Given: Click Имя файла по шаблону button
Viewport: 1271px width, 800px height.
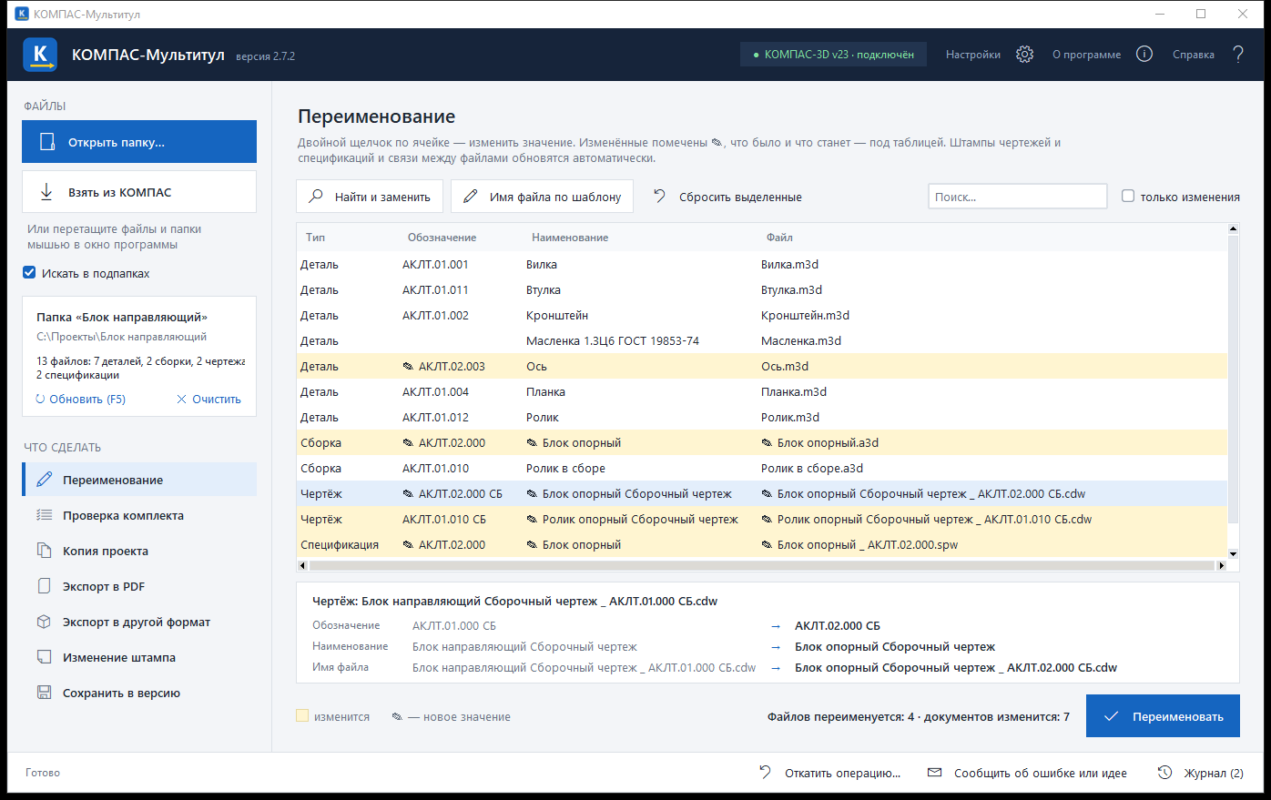Looking at the screenshot, I should 542,197.
